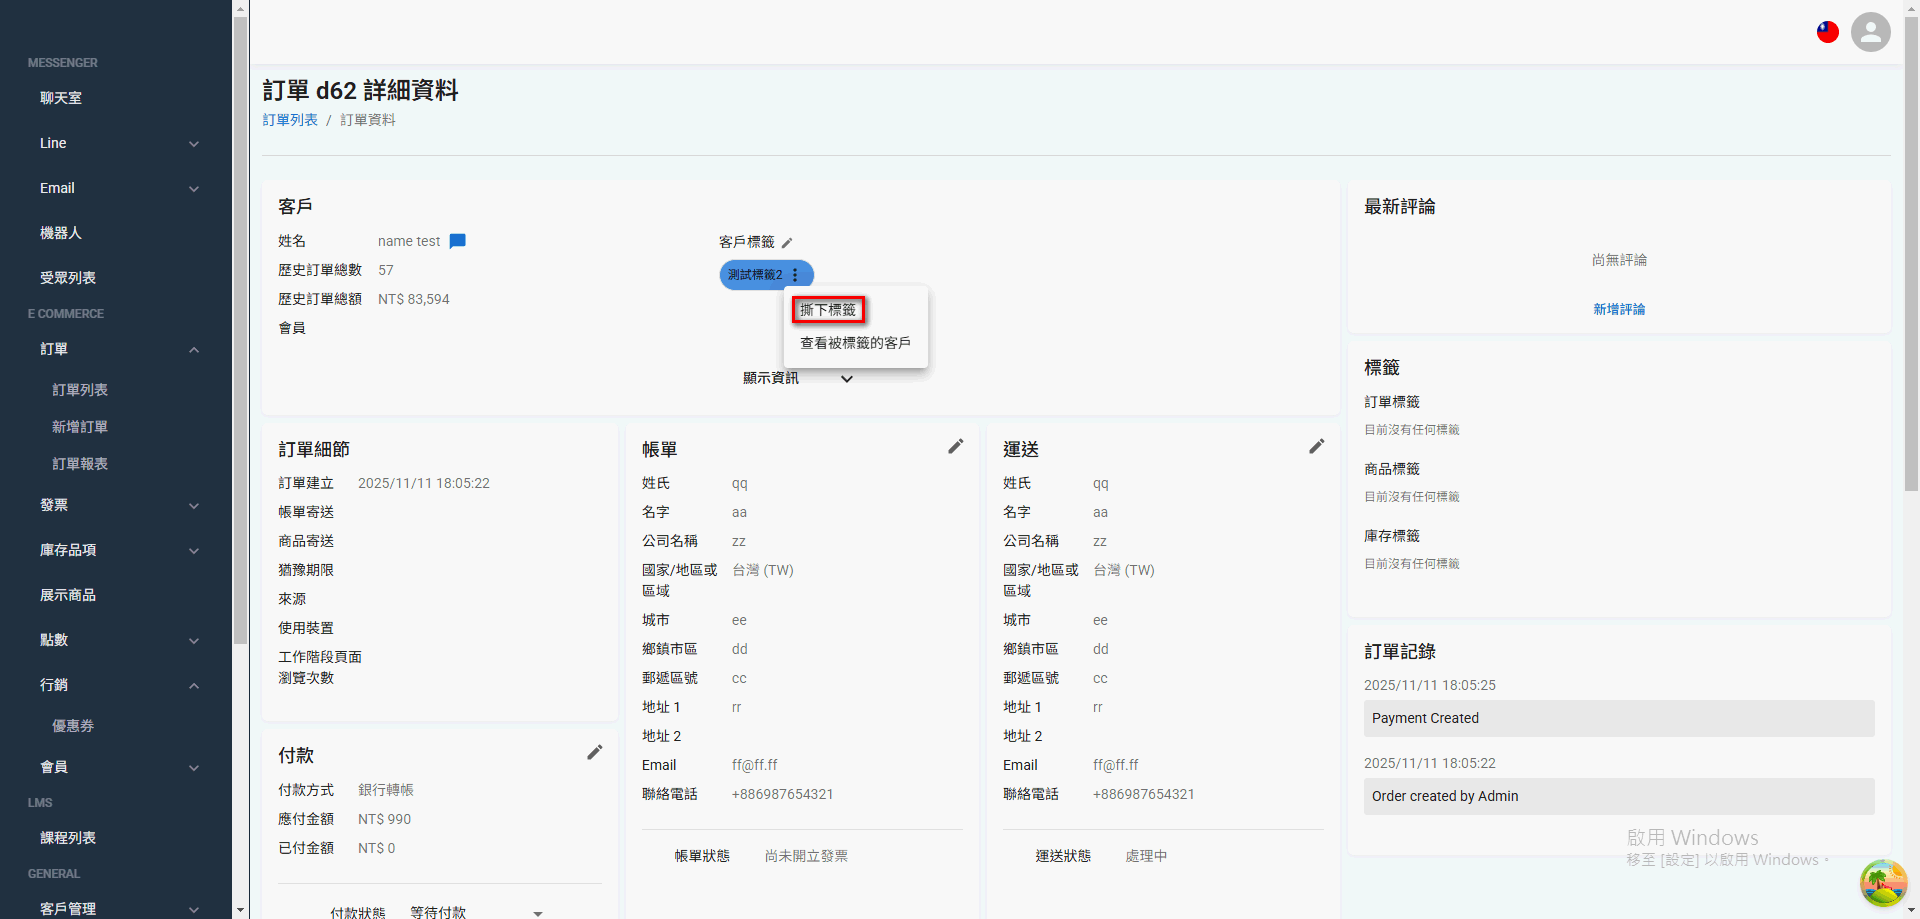Edit the 帳單 billing section
The height and width of the screenshot is (919, 1920).
(x=956, y=446)
